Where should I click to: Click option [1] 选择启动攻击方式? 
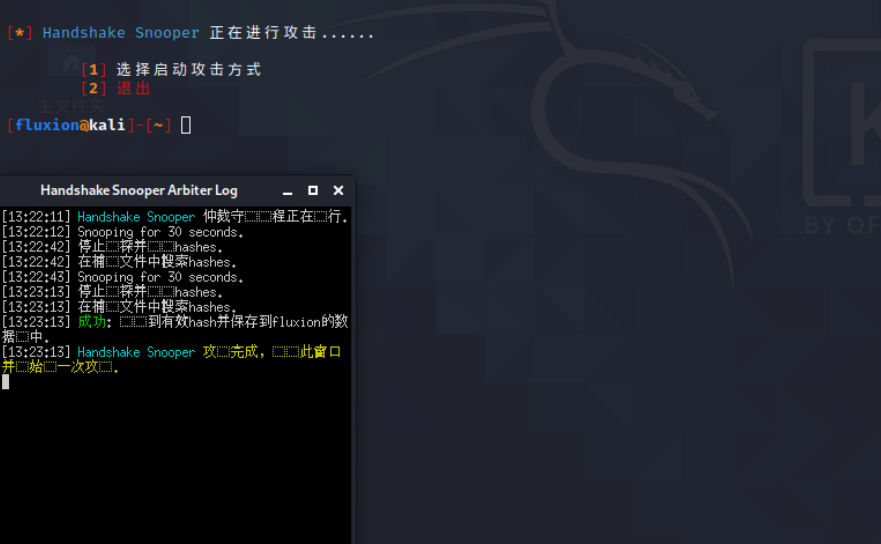tap(171, 70)
